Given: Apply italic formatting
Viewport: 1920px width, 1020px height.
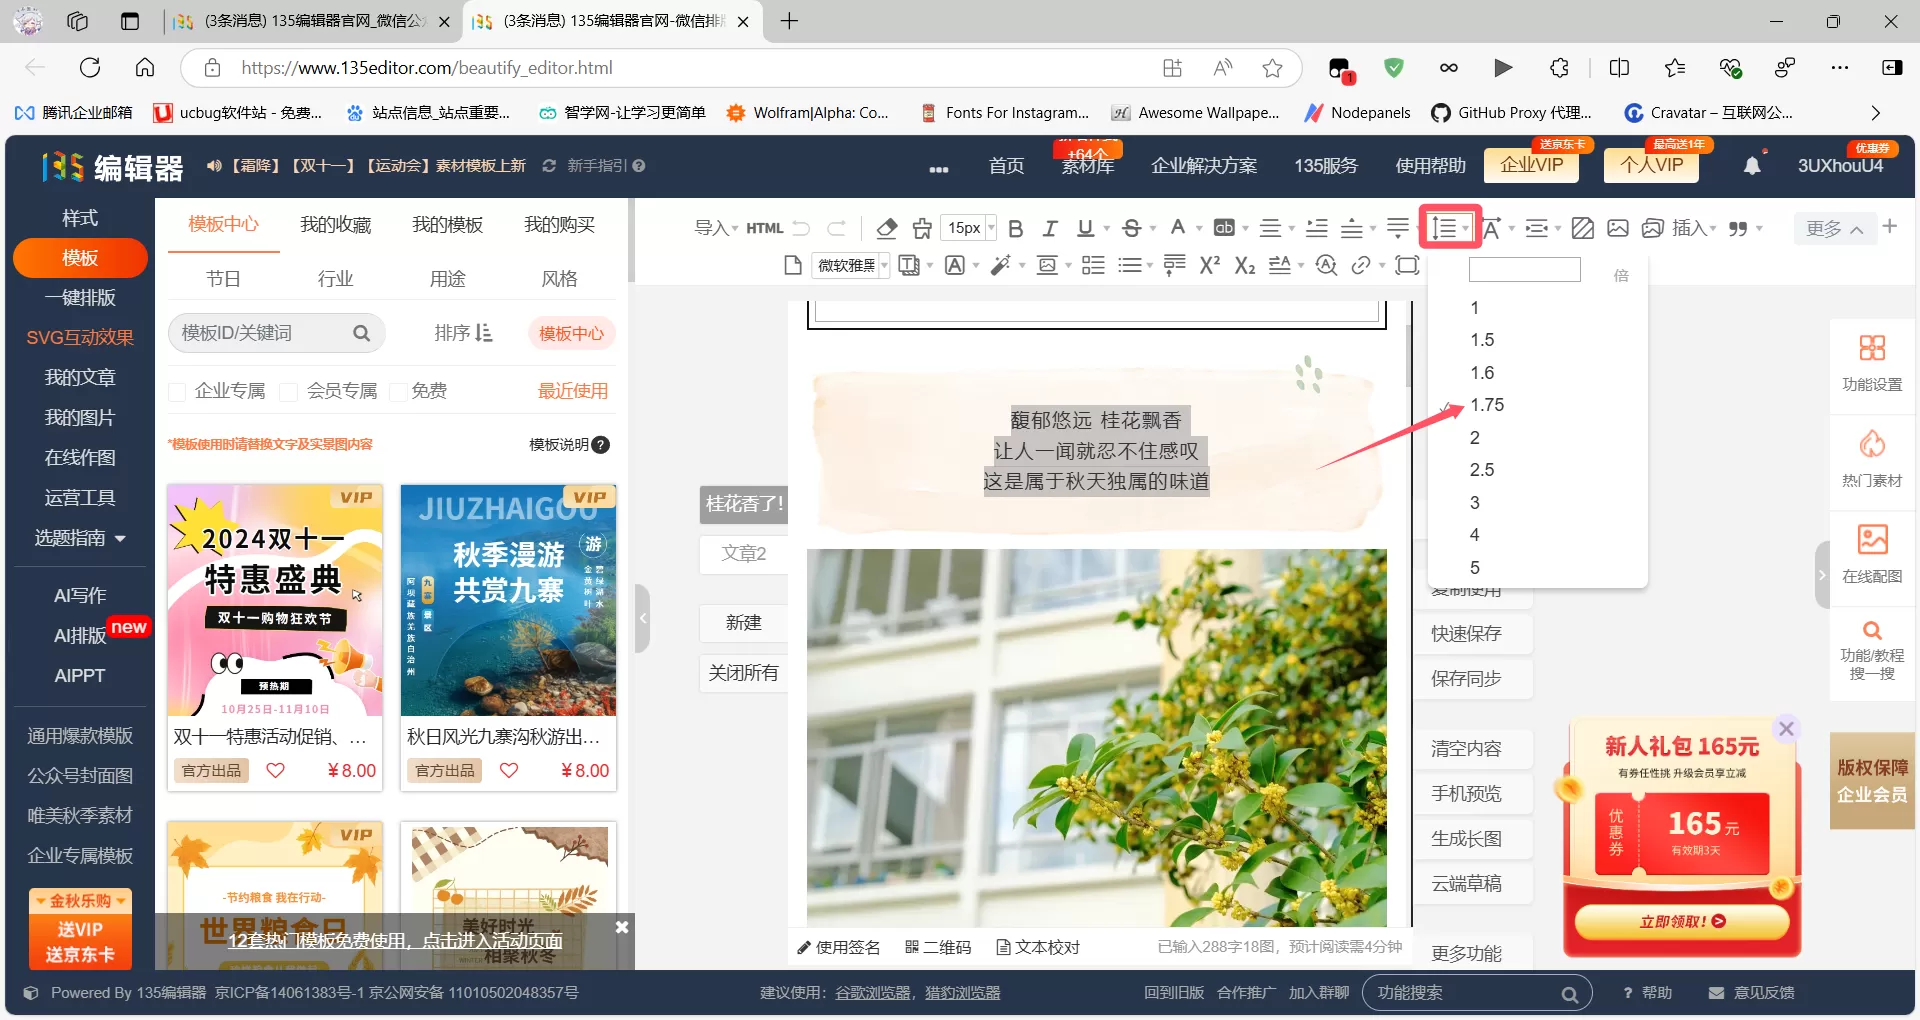Looking at the screenshot, I should click(x=1050, y=228).
